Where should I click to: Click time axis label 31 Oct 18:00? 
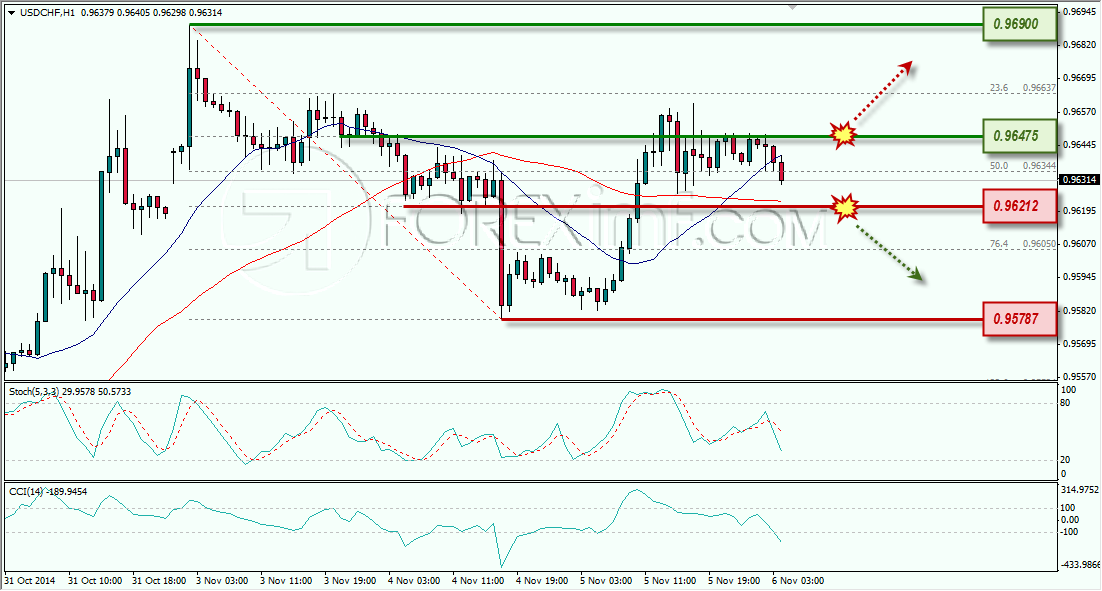(159, 580)
